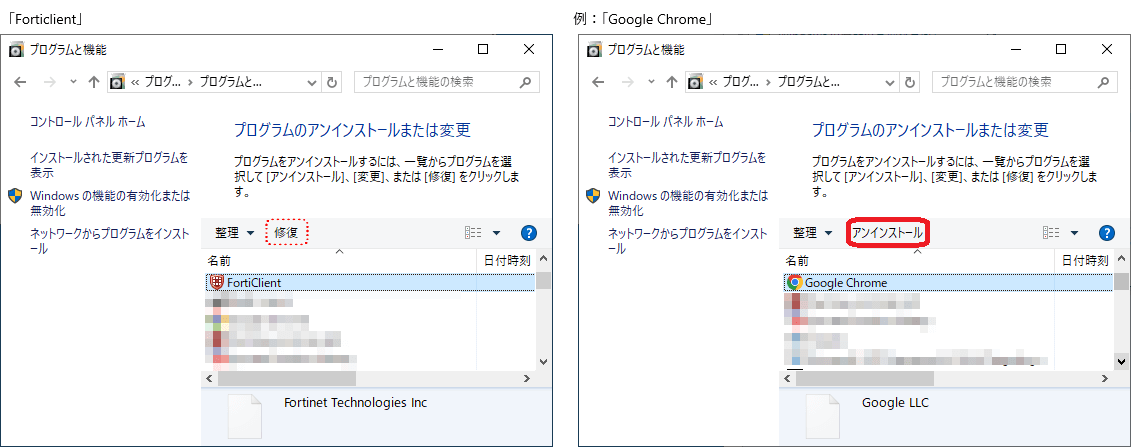Sort by the 名前 column header in the Google Chrome window
Viewport: 1133px width, 447px height.
tap(797, 260)
